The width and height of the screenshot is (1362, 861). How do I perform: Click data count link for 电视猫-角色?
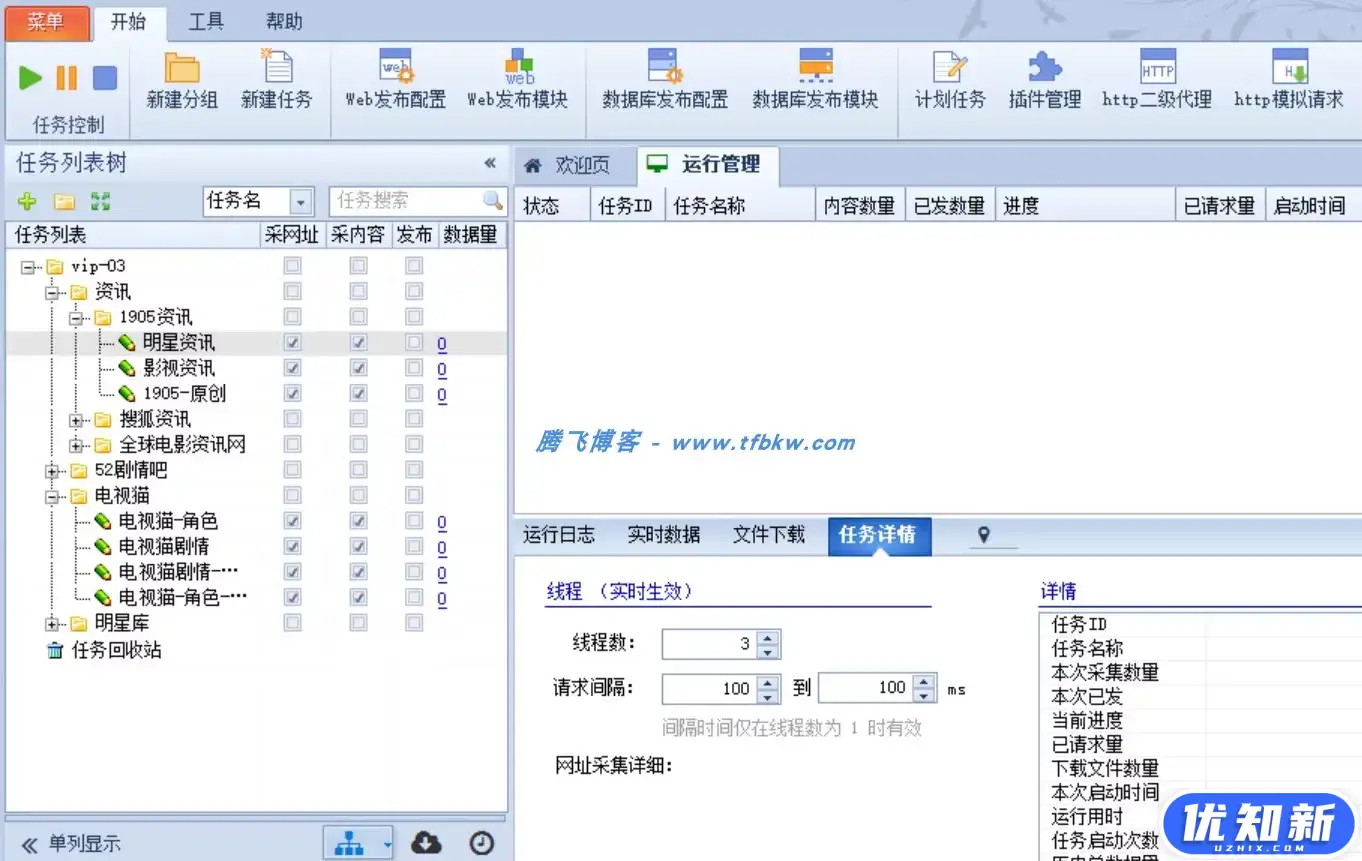pyautogui.click(x=442, y=522)
